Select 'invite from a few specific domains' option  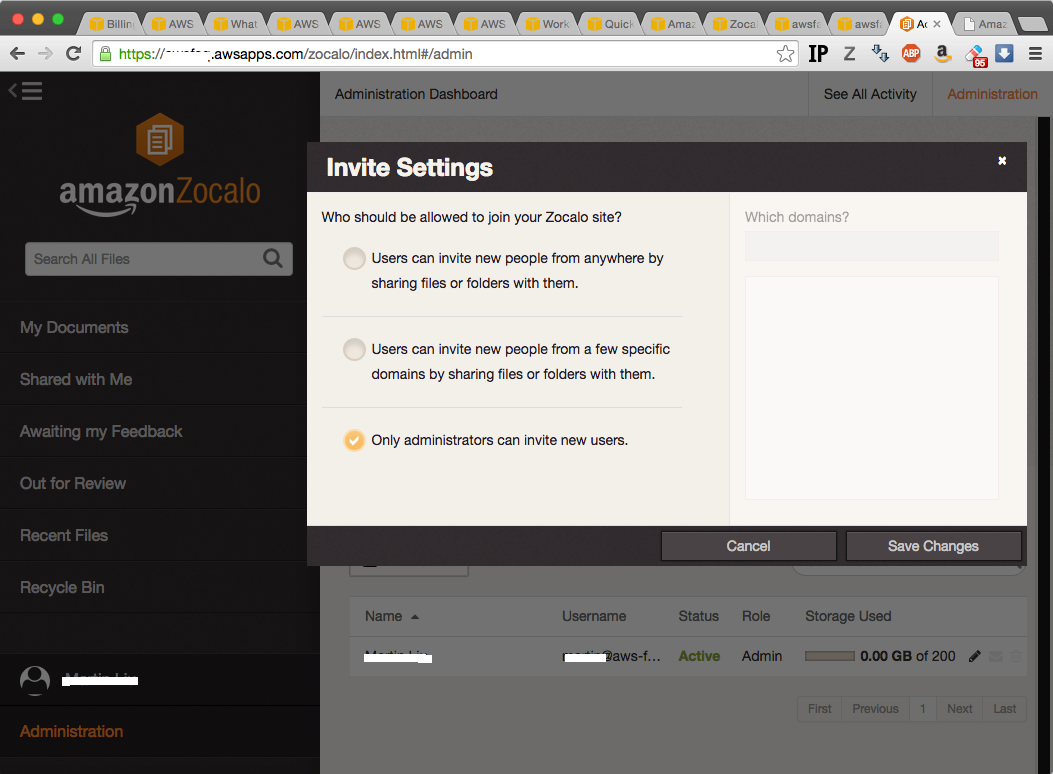[354, 349]
